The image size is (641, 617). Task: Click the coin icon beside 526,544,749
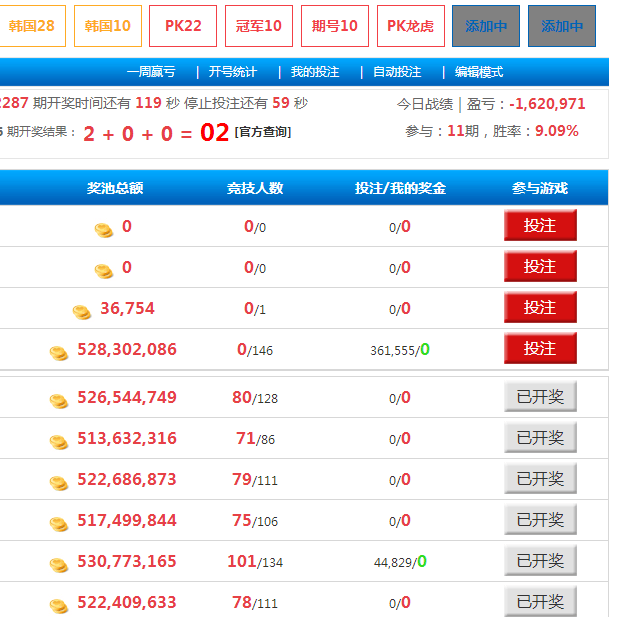pyautogui.click(x=59, y=401)
